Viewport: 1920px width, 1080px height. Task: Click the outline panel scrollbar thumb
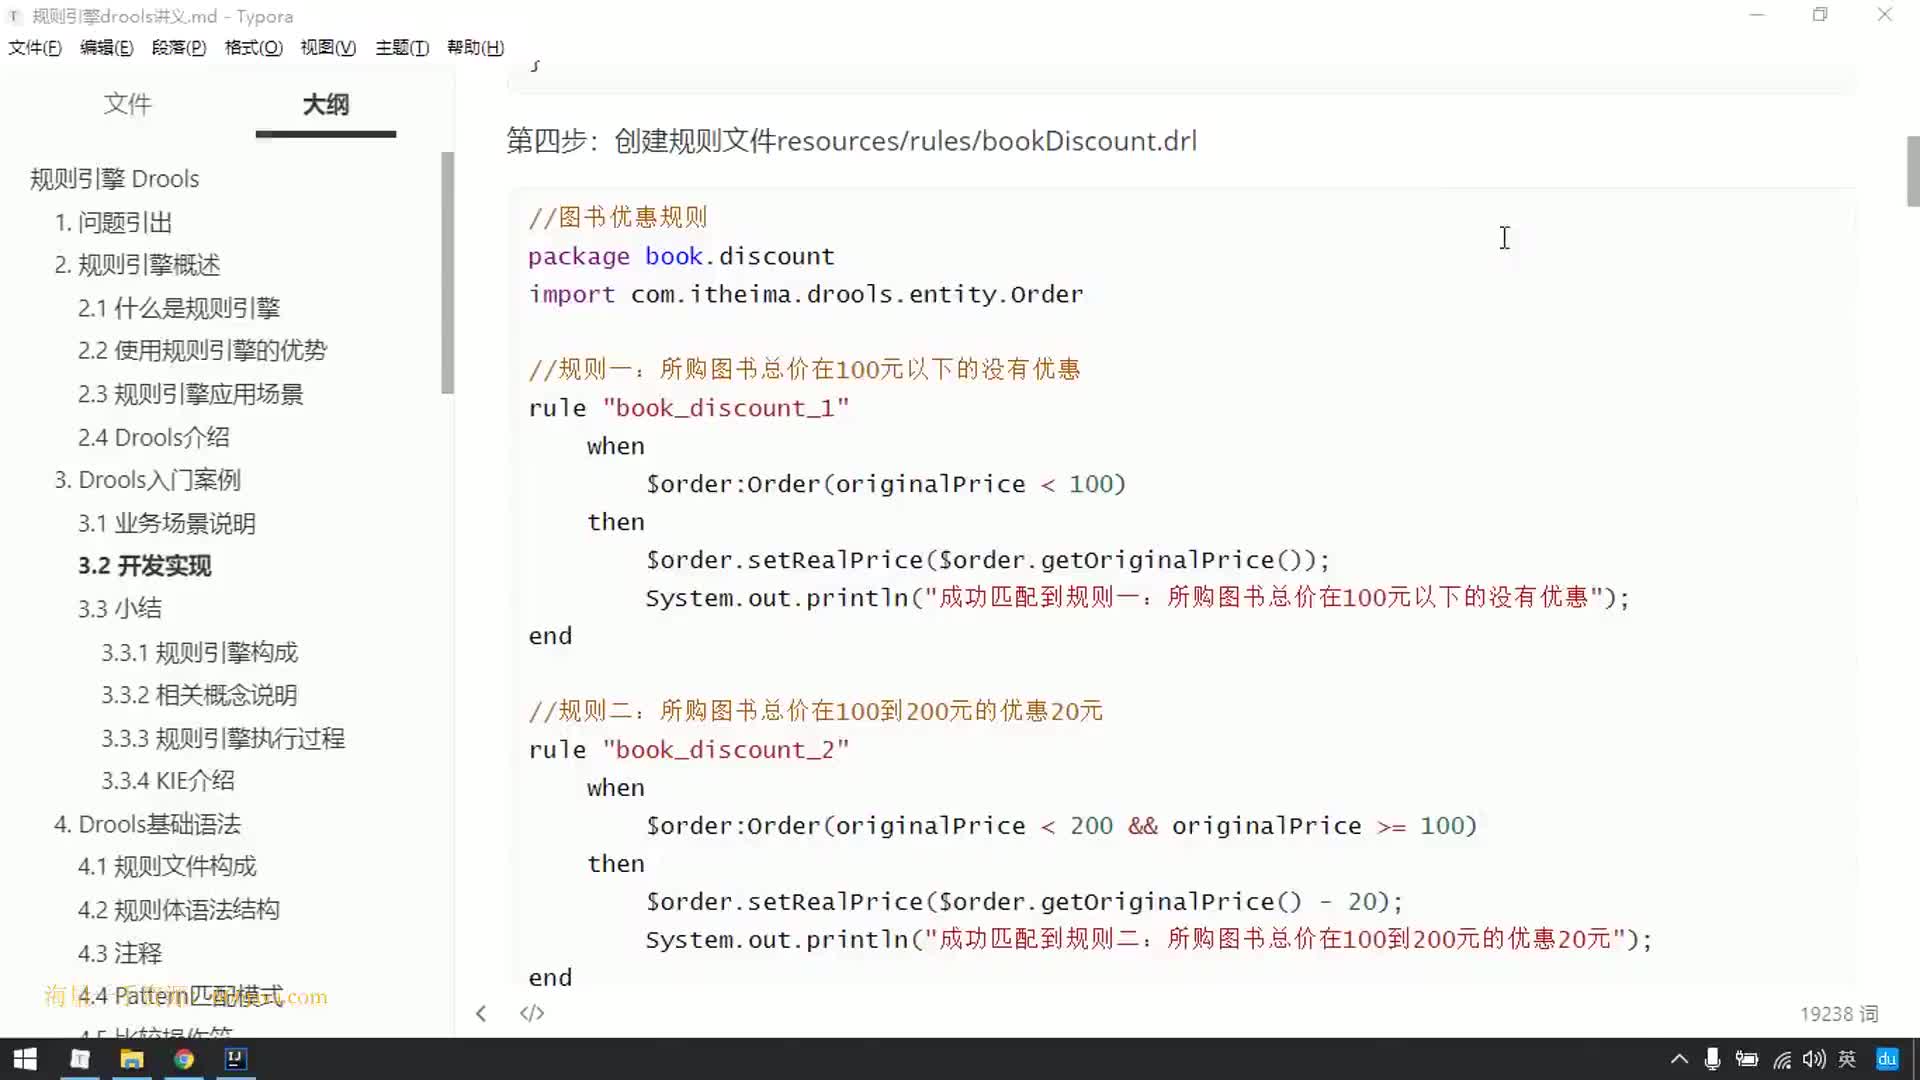click(x=447, y=272)
